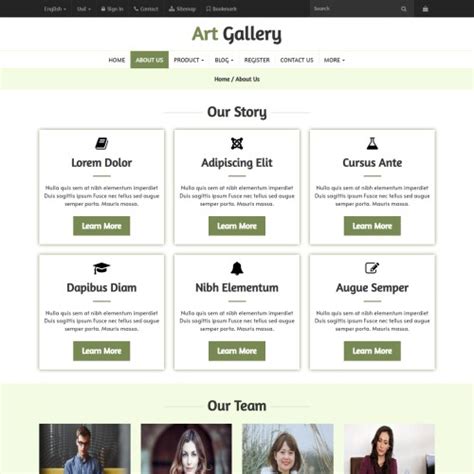
Task: Expand the English language dropdown
Action: 55,9
